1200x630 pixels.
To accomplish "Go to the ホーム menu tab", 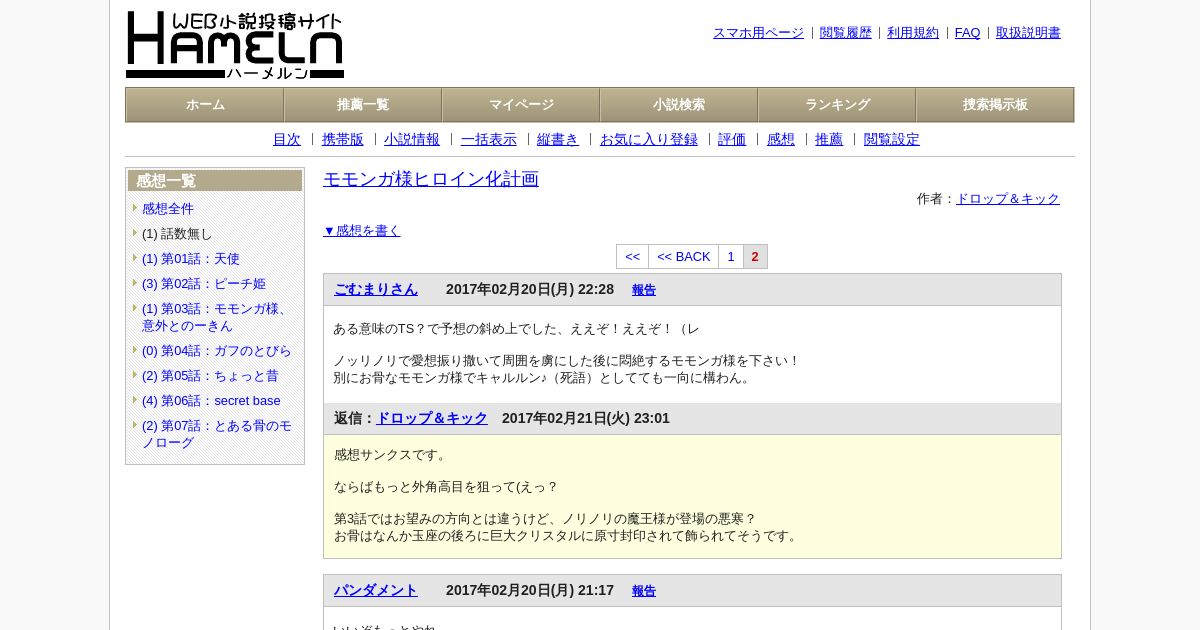I will (x=205, y=105).
